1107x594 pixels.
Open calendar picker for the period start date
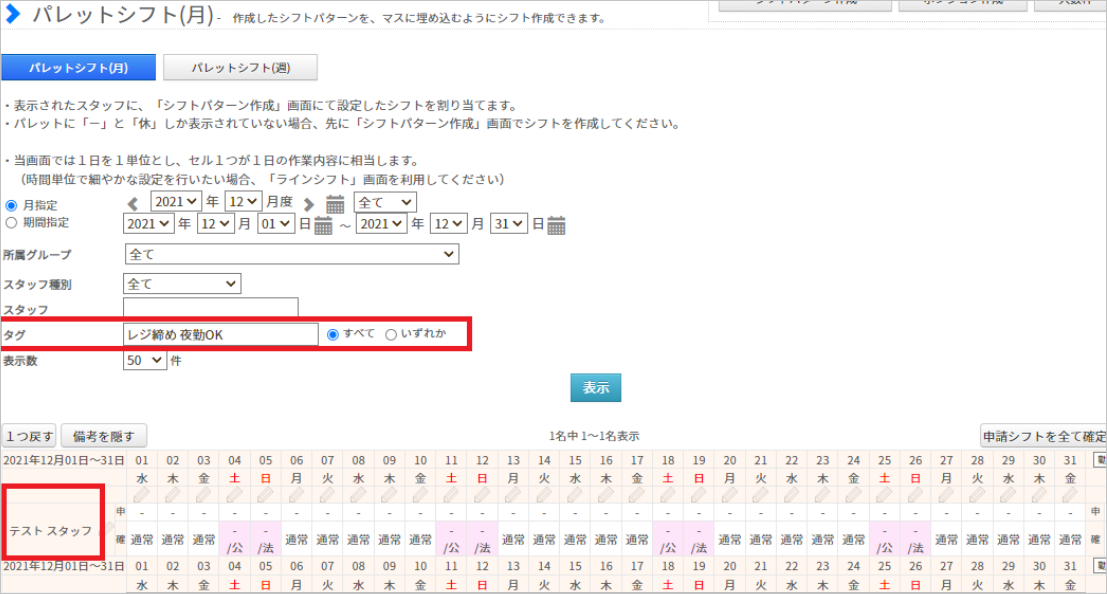(323, 225)
